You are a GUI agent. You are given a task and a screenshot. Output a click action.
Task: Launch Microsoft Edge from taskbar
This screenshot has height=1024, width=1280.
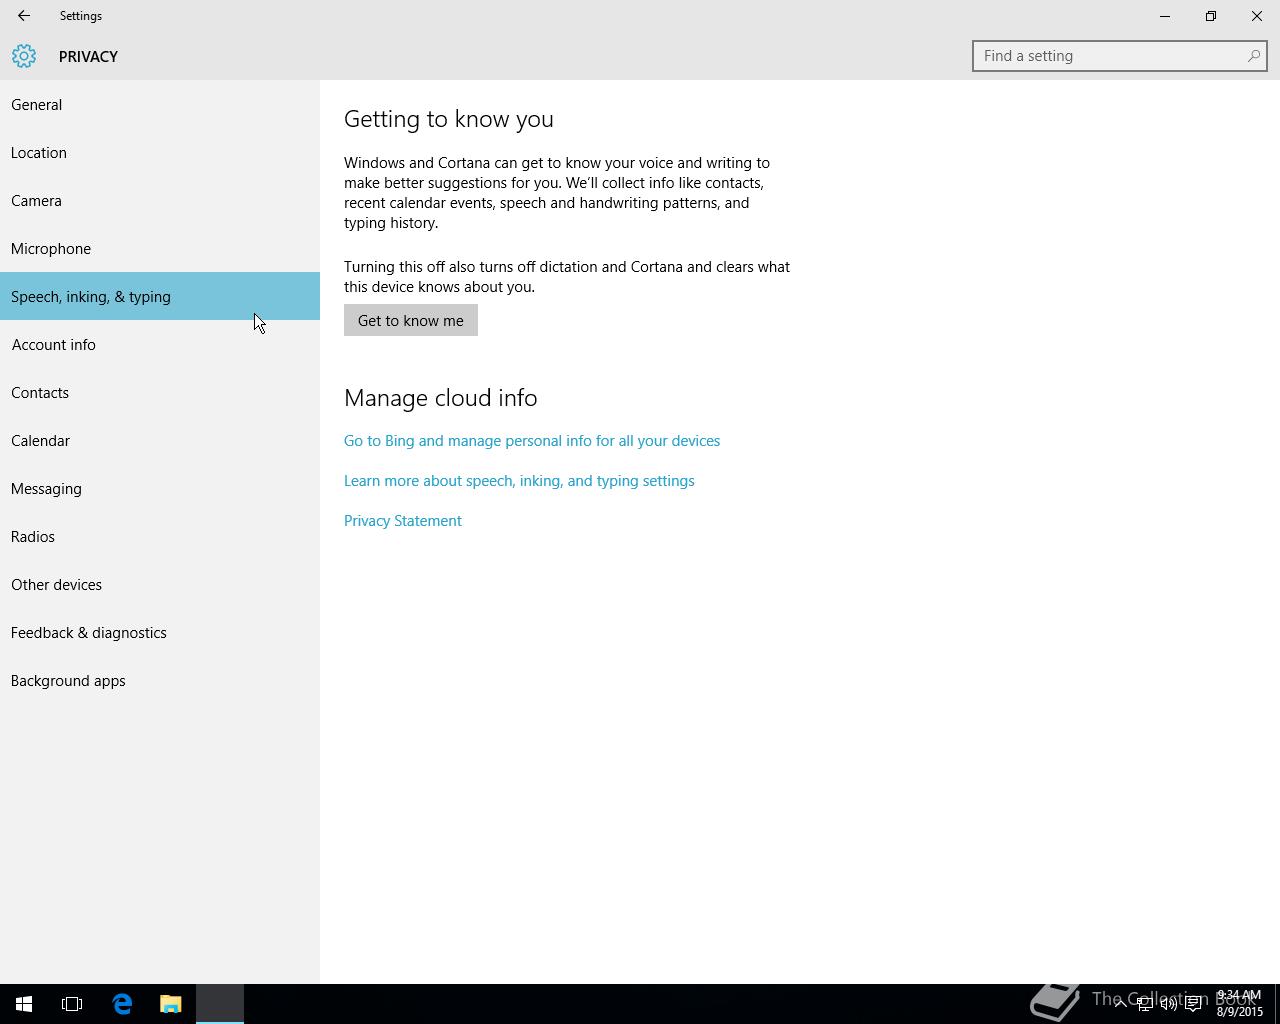pos(122,1004)
